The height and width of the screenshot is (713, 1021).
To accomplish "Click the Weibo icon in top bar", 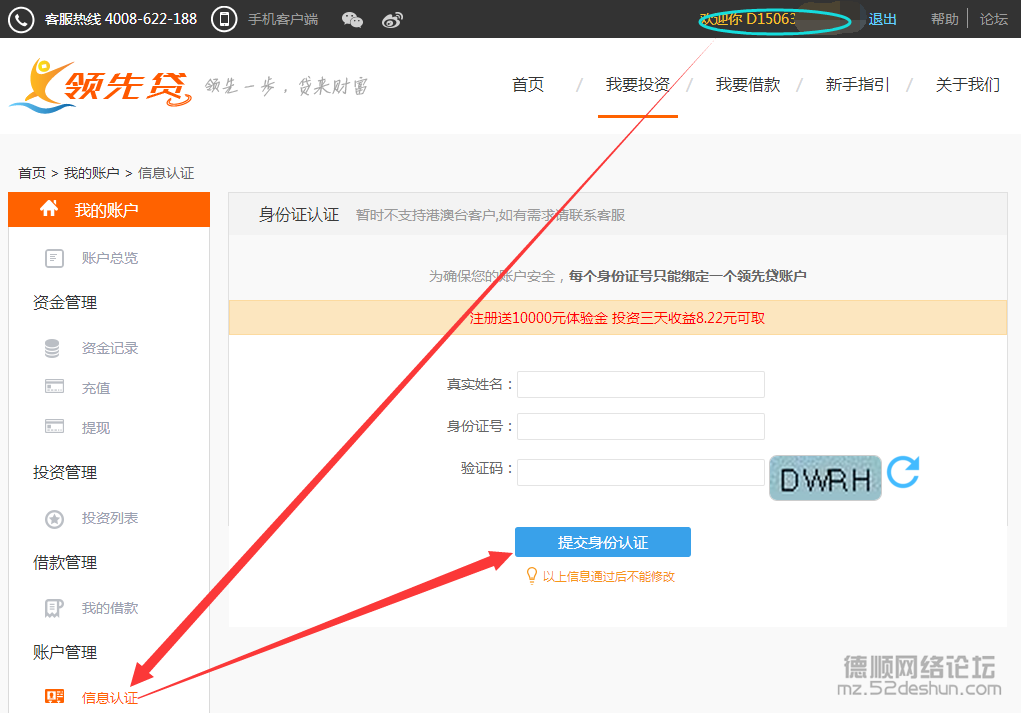I will coord(392,19).
